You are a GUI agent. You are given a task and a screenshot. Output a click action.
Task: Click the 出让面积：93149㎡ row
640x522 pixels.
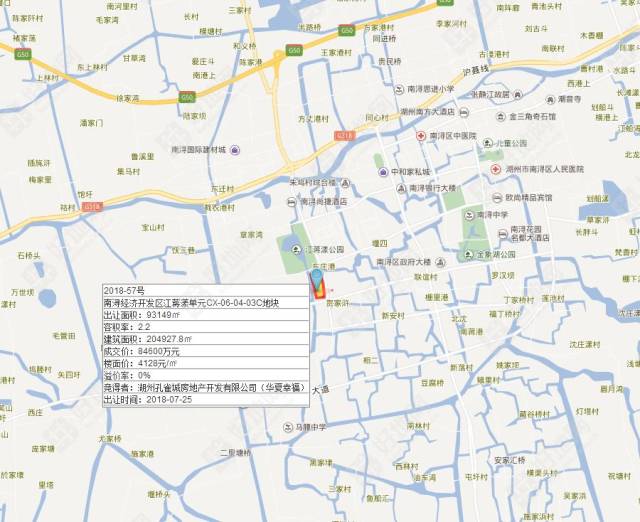(x=206, y=315)
